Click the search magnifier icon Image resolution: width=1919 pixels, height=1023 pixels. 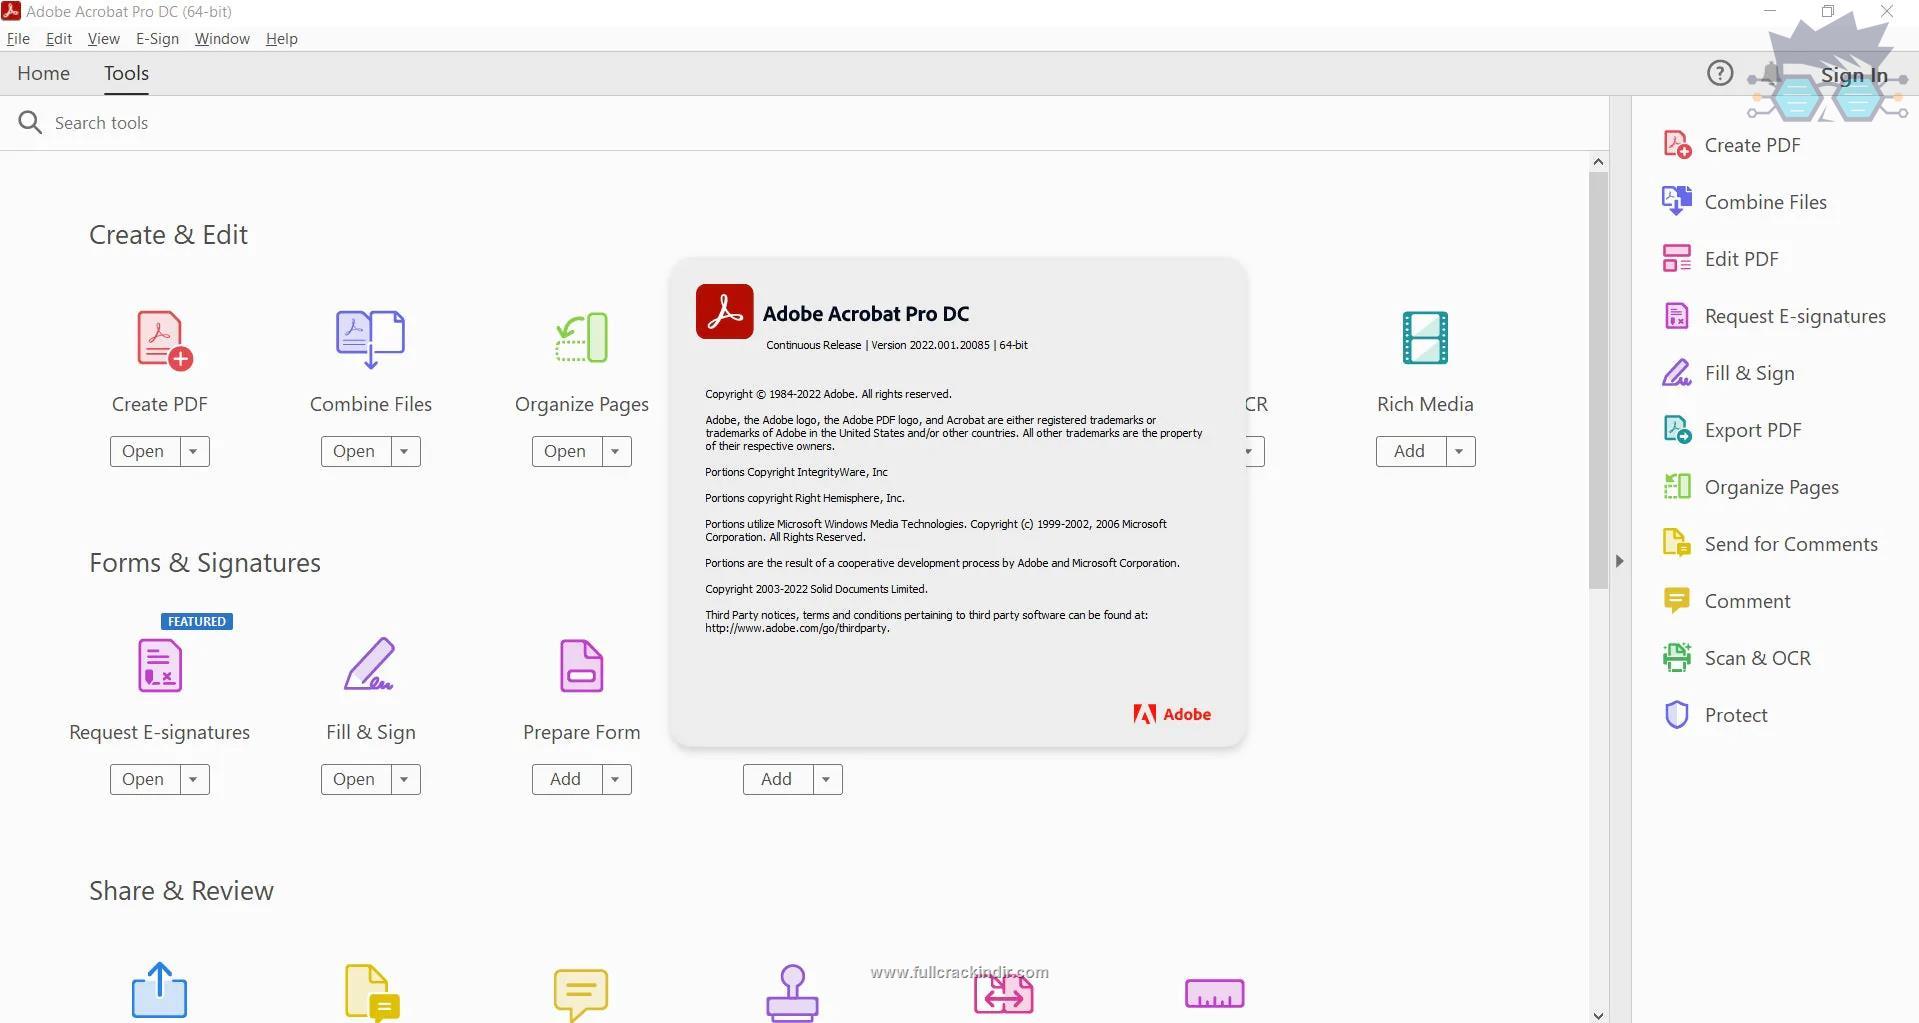coord(30,122)
